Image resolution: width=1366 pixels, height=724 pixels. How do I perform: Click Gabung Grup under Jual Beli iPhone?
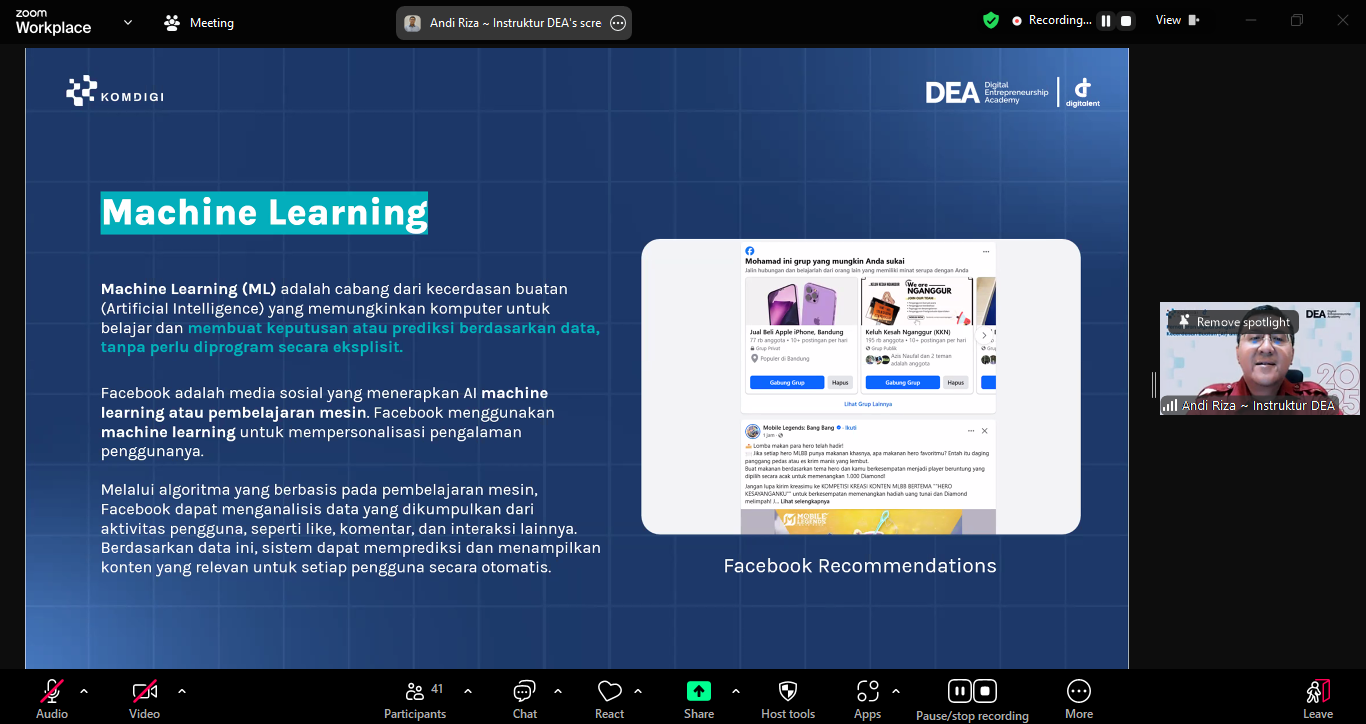click(787, 382)
